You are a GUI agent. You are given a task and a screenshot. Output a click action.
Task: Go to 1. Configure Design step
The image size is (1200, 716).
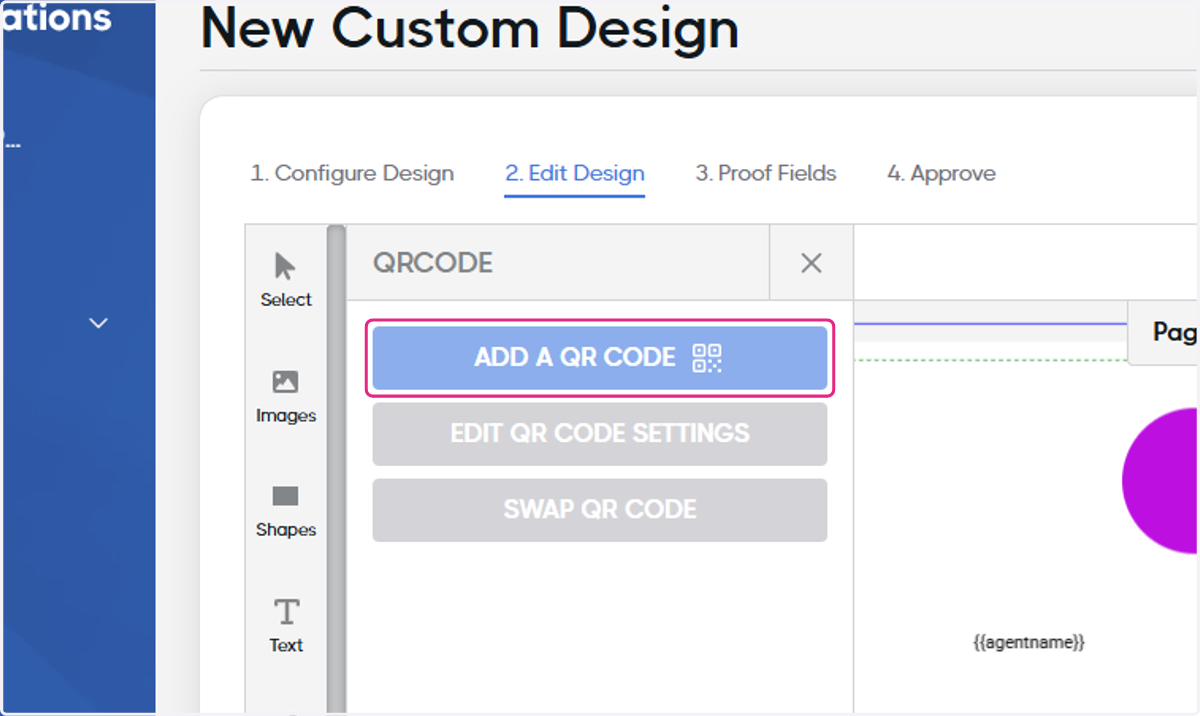[x=352, y=173]
